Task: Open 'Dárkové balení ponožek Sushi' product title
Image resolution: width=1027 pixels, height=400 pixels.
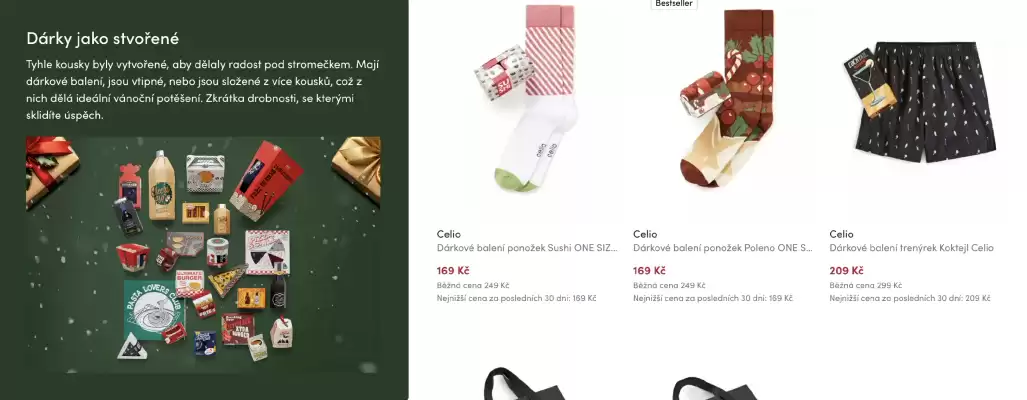Action: (x=527, y=248)
